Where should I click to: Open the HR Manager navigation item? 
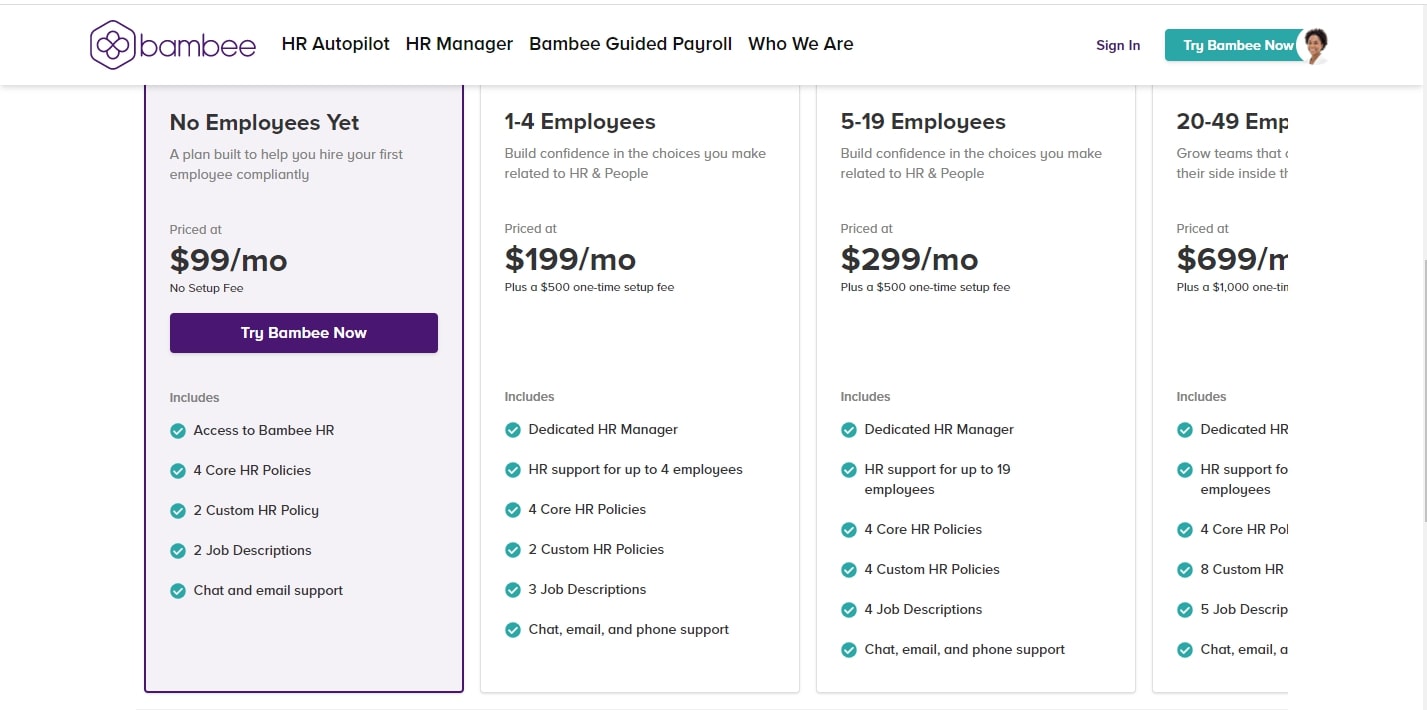pyautogui.click(x=459, y=44)
